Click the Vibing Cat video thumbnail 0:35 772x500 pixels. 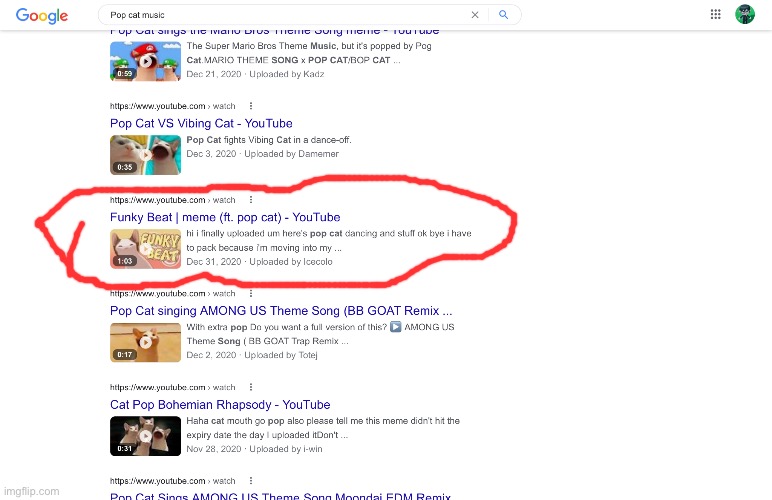pyautogui.click(x=145, y=155)
